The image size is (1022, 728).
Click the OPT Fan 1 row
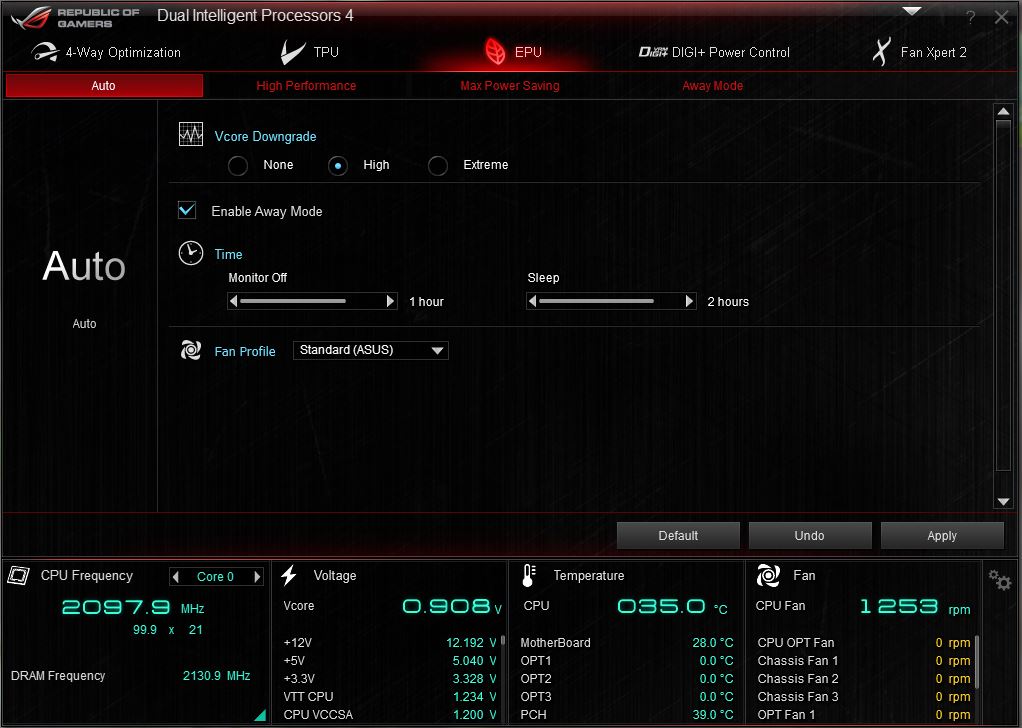click(x=864, y=715)
